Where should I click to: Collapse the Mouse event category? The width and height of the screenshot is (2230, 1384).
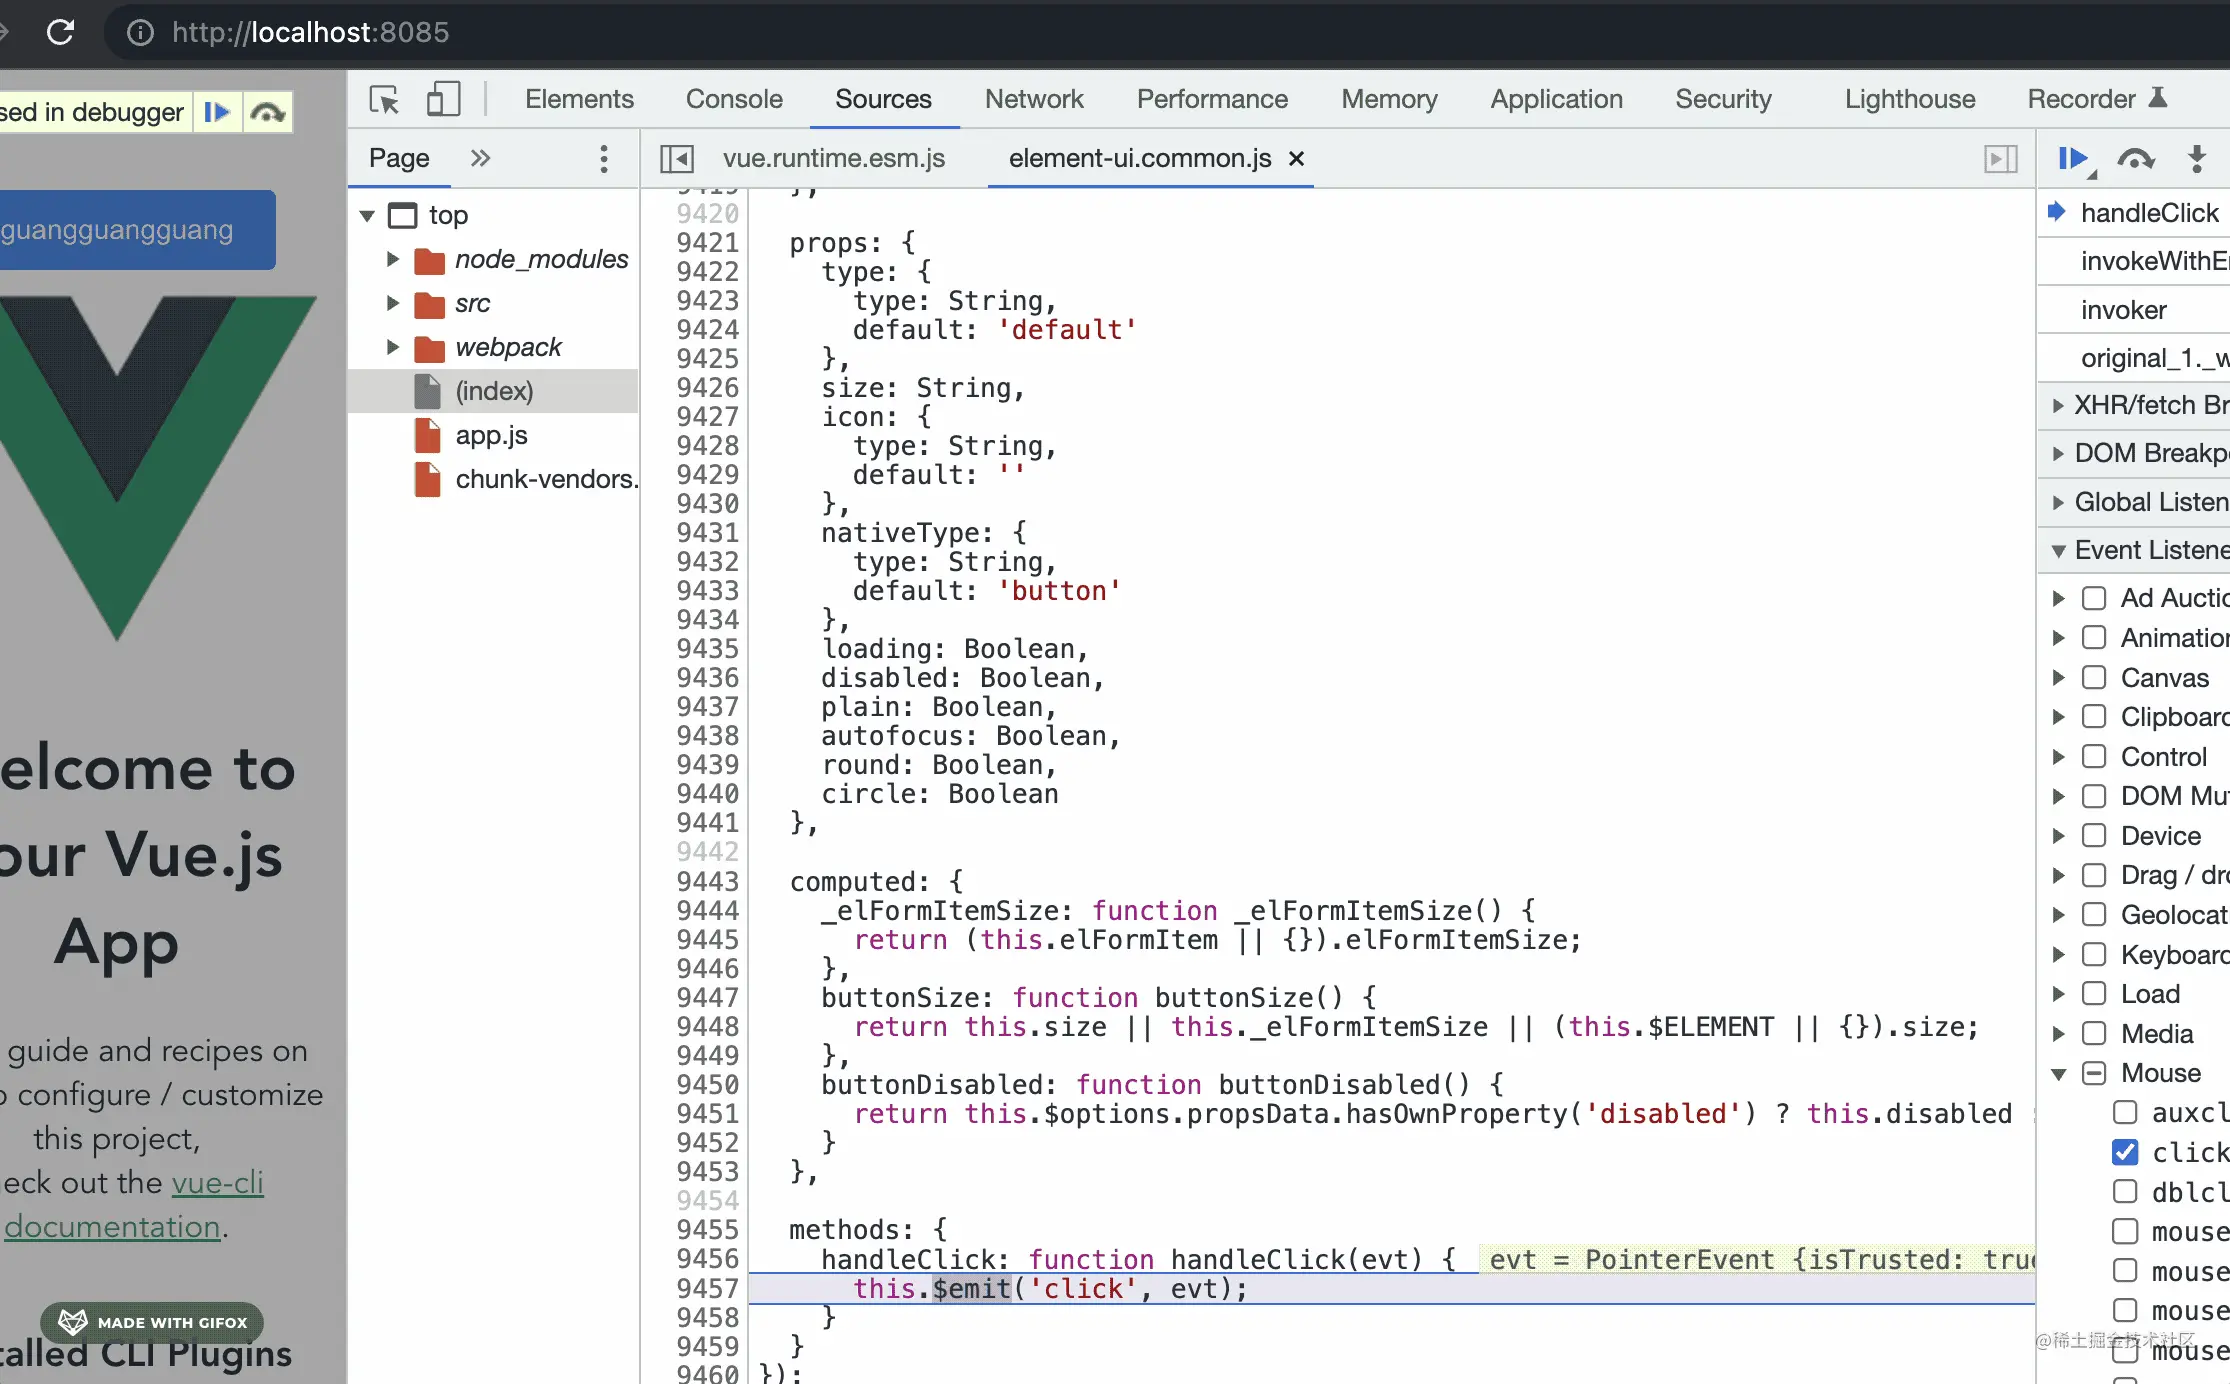coord(2058,1074)
